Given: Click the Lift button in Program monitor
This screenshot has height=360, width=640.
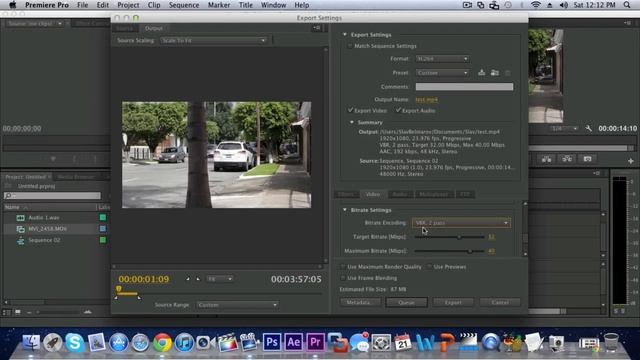Looking at the screenshot, I should click(x=546, y=159).
